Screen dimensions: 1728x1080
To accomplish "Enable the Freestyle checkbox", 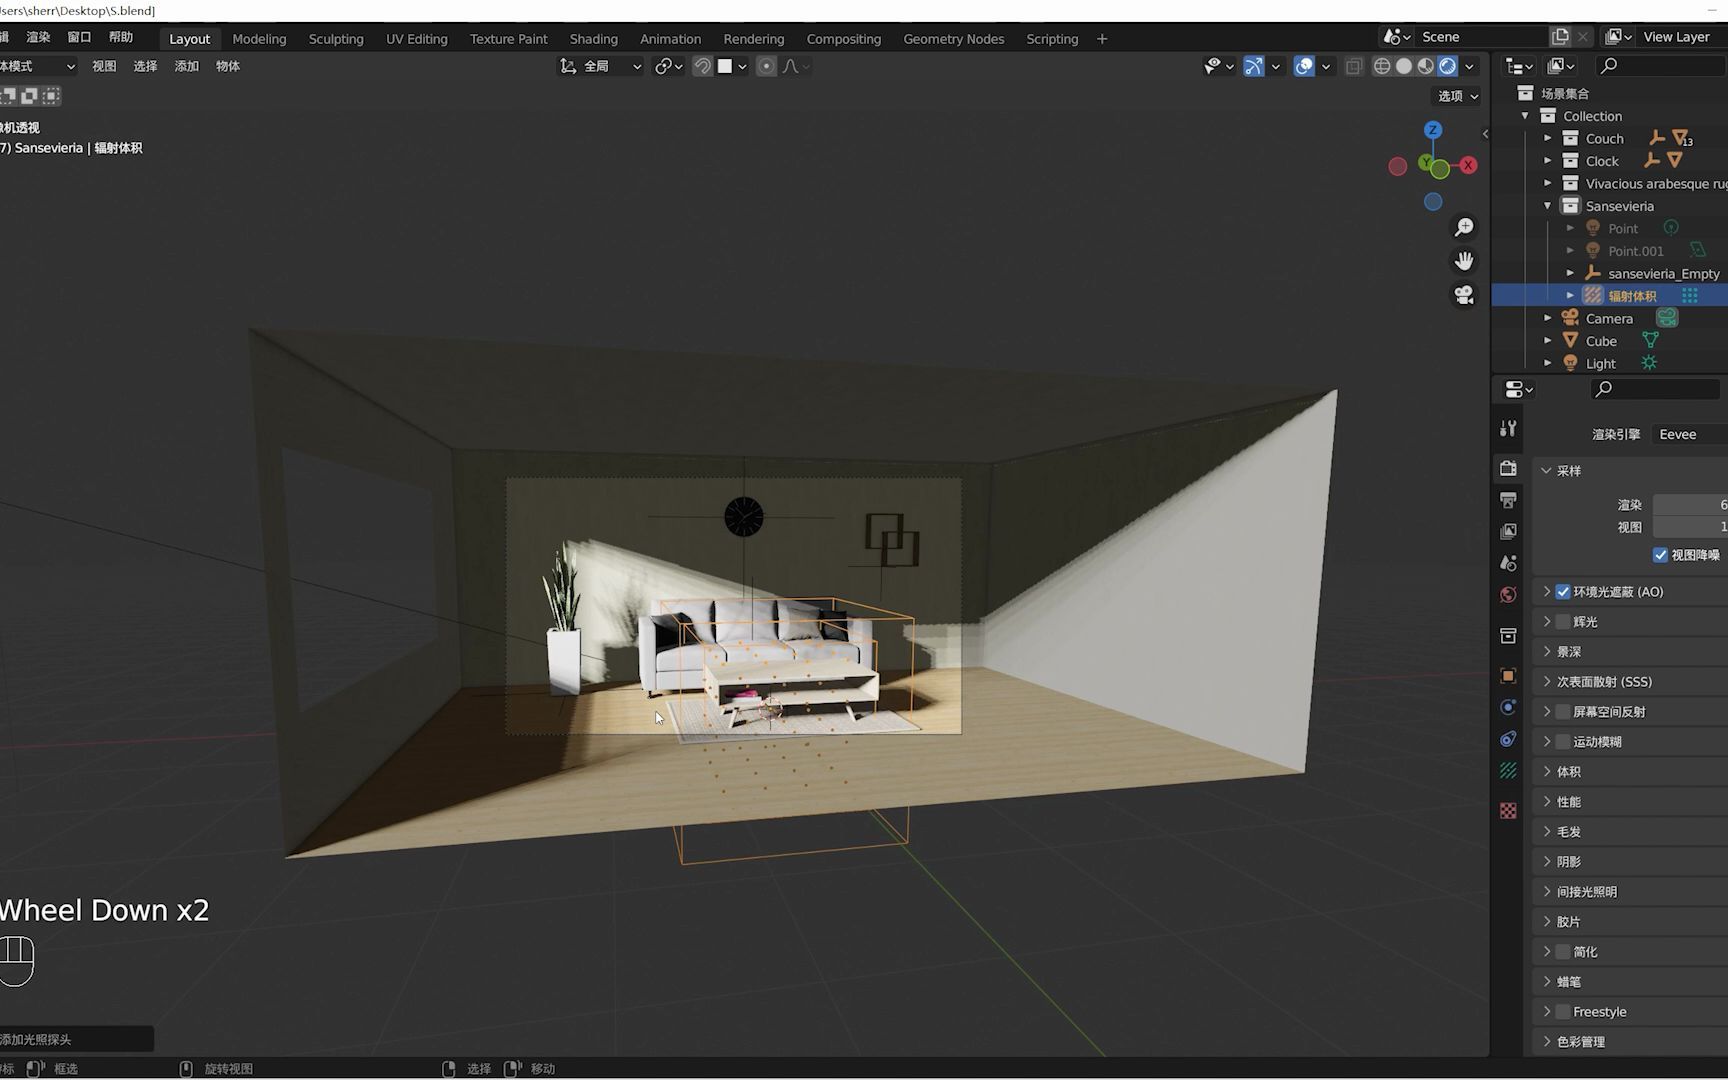I will coord(1563,1012).
